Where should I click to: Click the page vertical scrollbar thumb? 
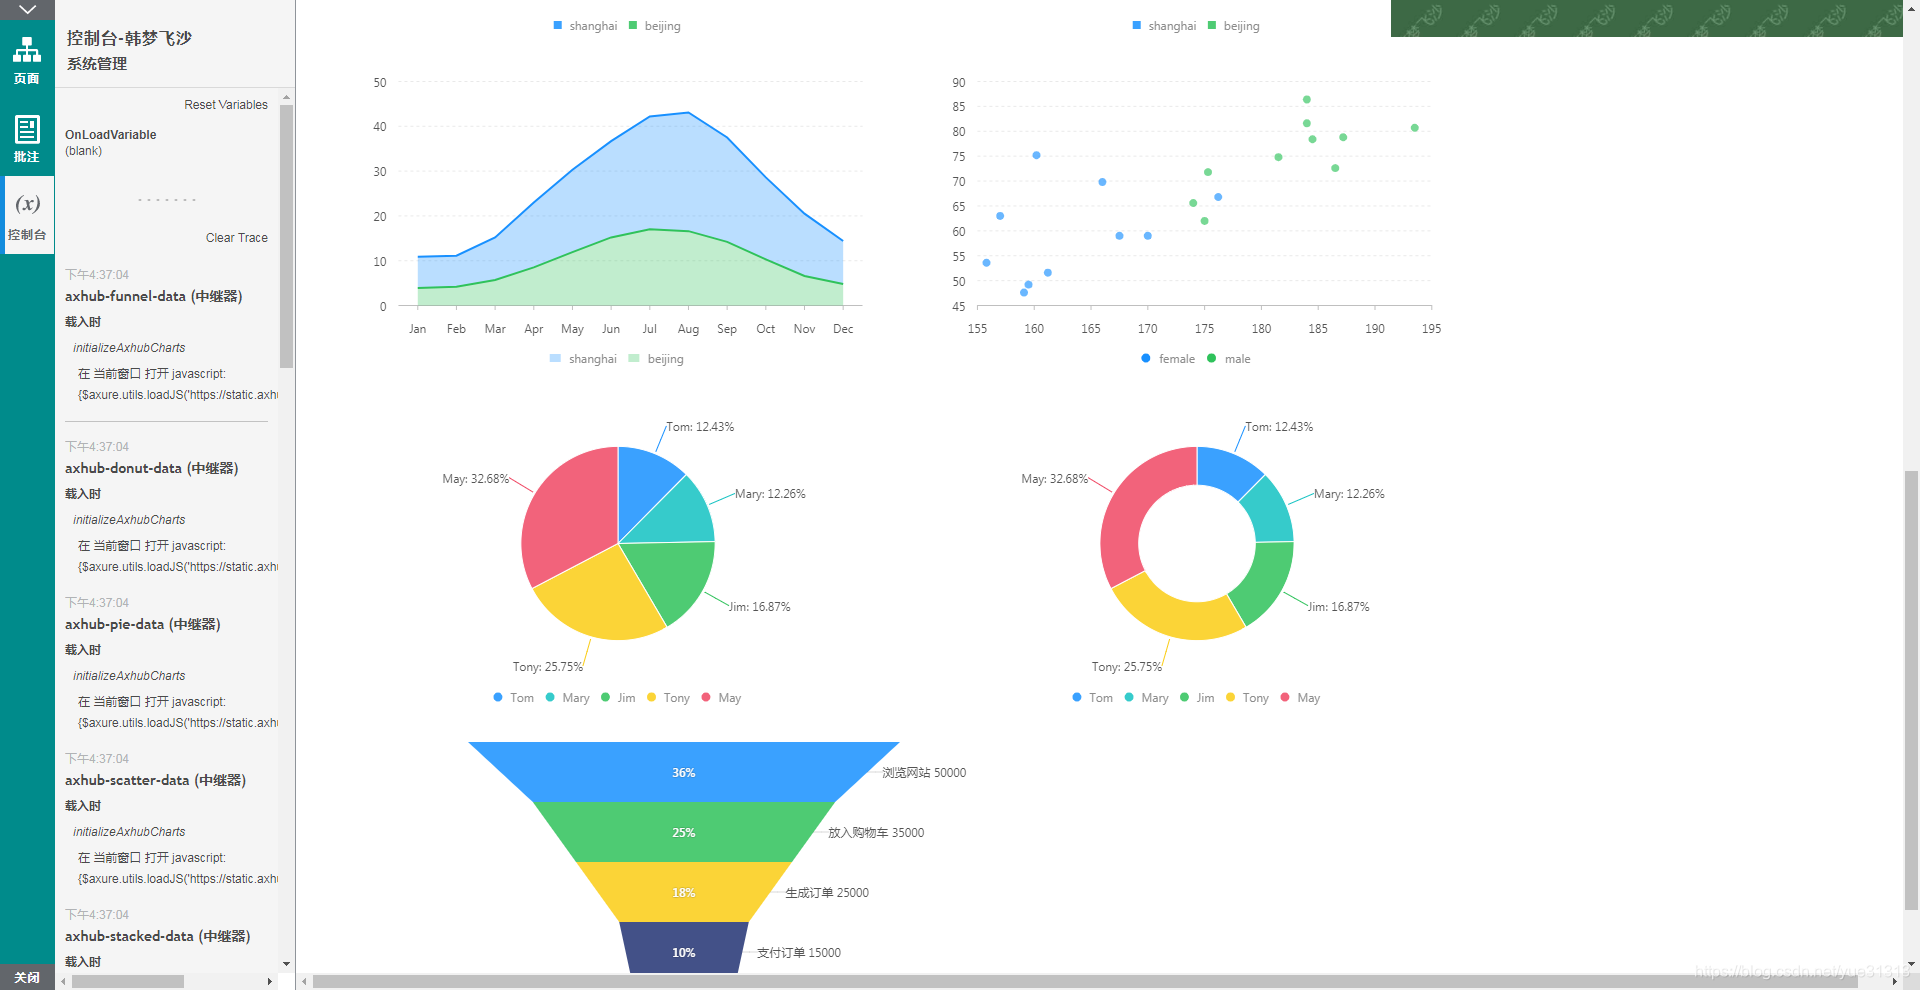(x=1911, y=690)
